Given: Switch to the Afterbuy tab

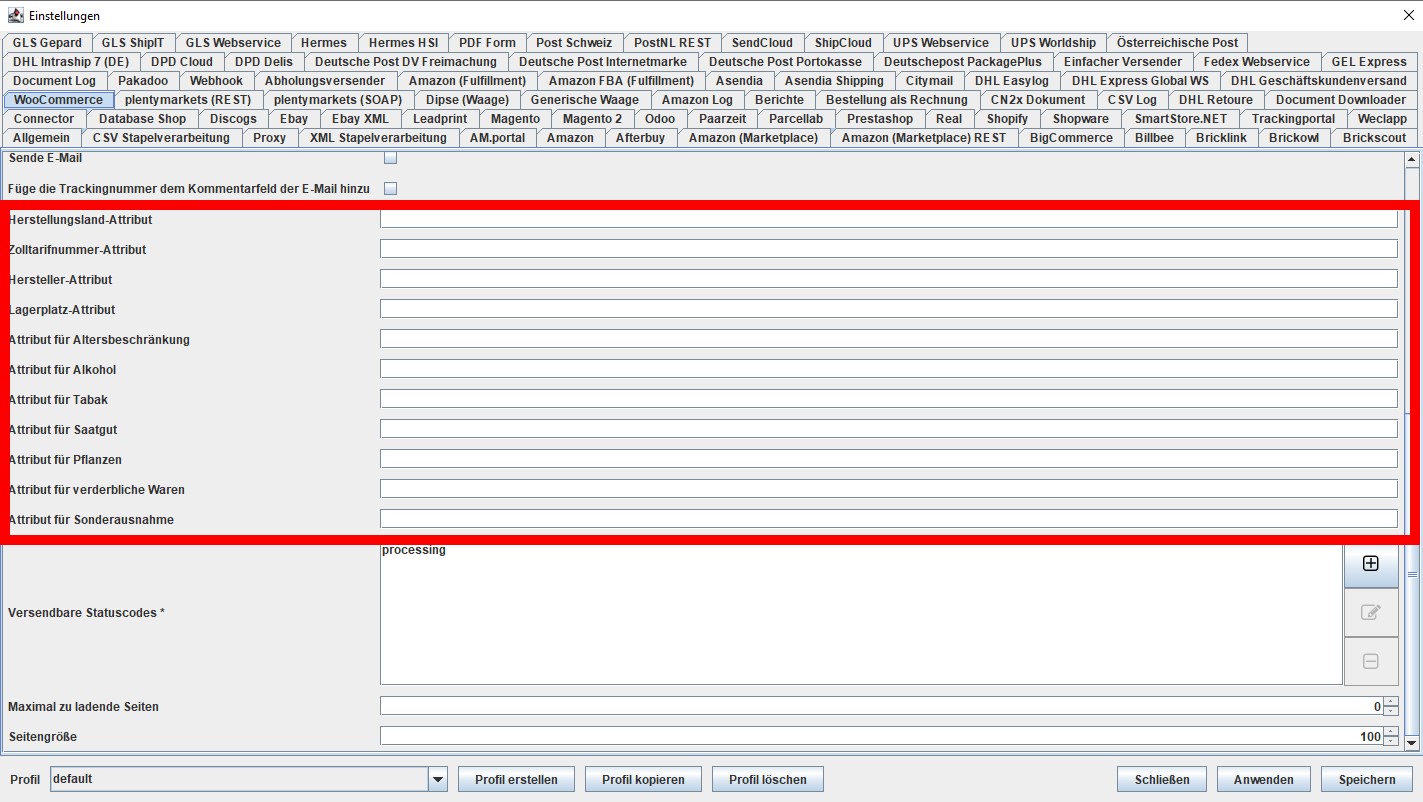Looking at the screenshot, I should (640, 138).
